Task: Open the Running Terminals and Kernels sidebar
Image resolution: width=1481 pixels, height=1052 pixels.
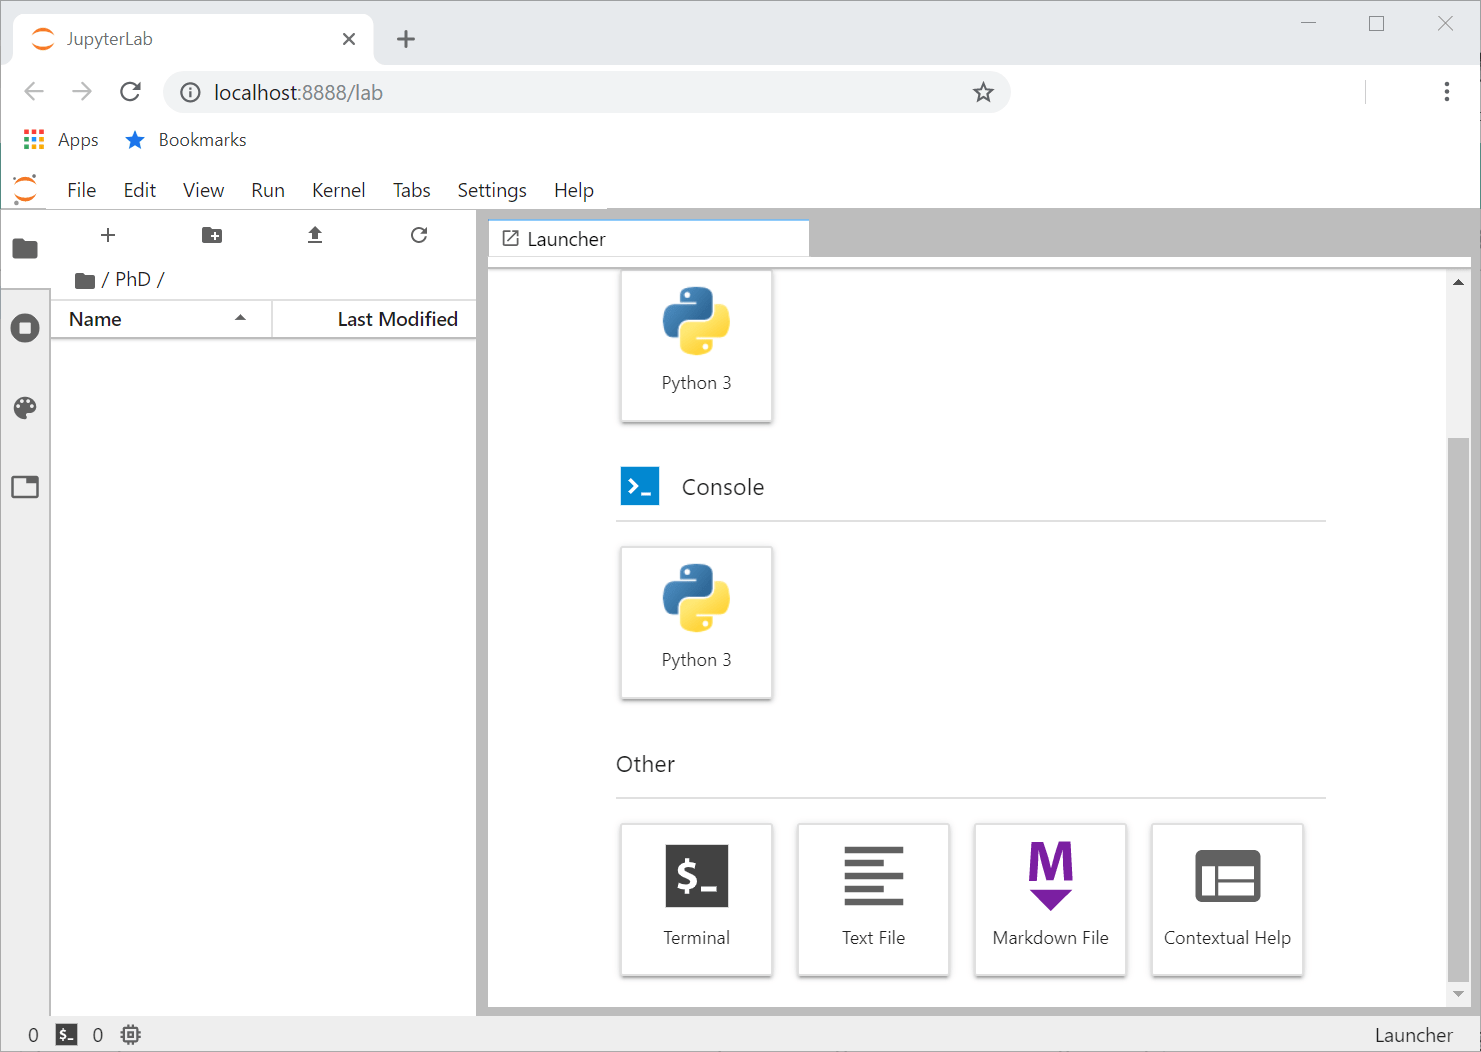Action: tap(25, 328)
